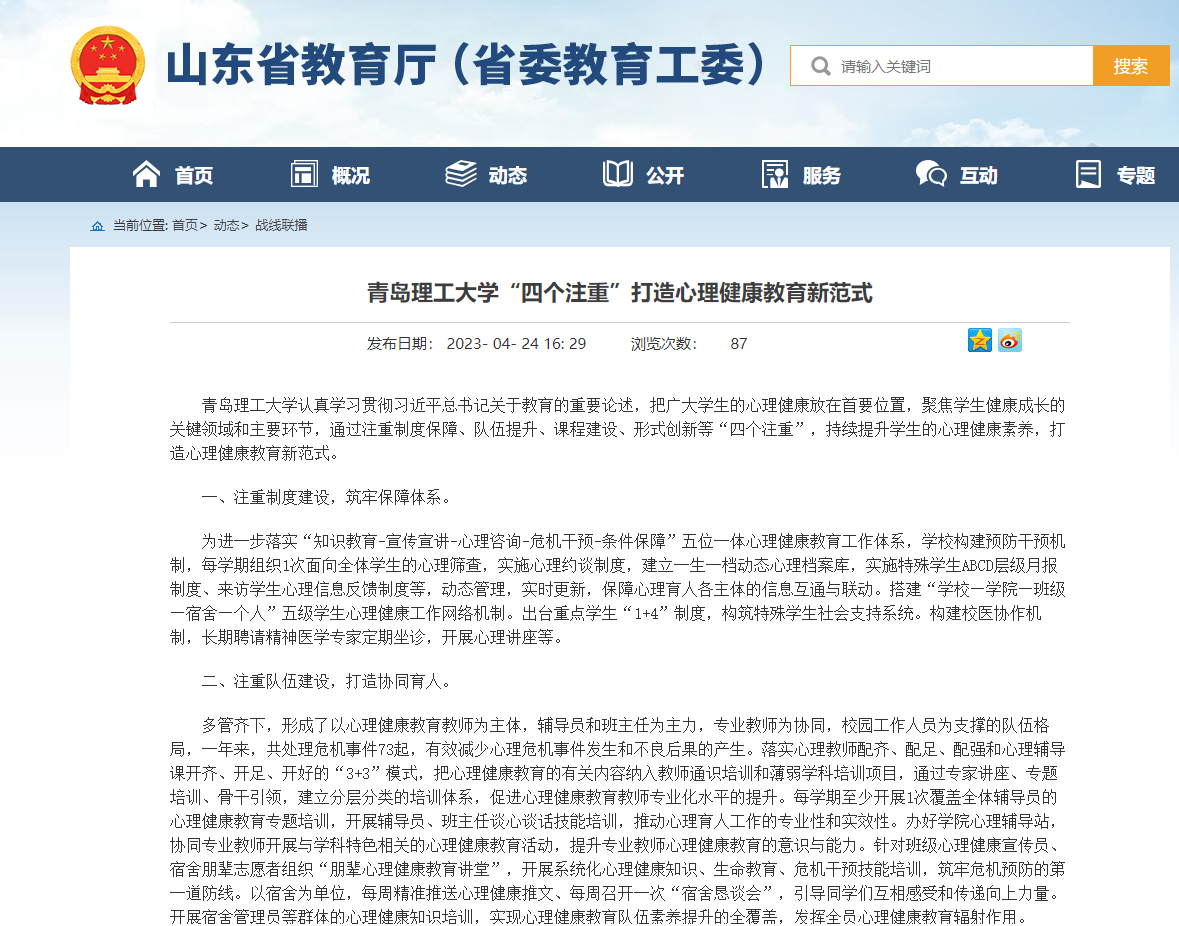Open the 服务 navigation menu item
The height and width of the screenshot is (926, 1179).
[821, 176]
